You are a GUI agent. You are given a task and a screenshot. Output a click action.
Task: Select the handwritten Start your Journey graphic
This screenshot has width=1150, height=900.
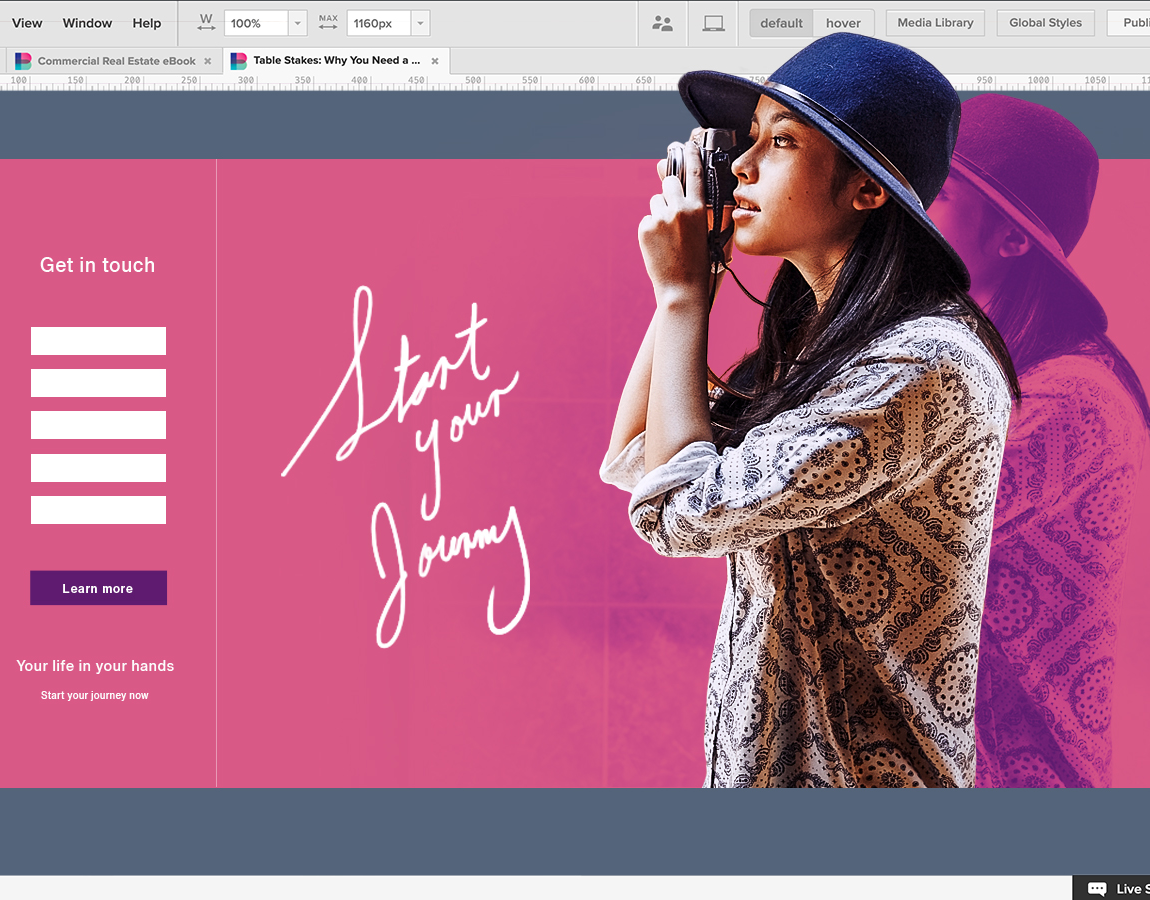tap(406, 467)
